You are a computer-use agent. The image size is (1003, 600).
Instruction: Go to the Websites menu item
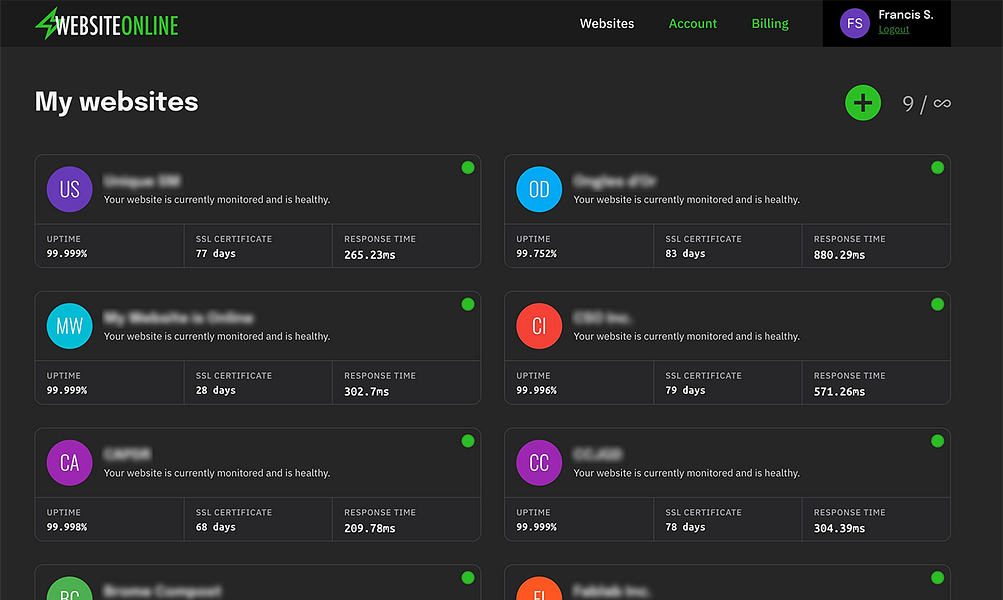pos(607,24)
